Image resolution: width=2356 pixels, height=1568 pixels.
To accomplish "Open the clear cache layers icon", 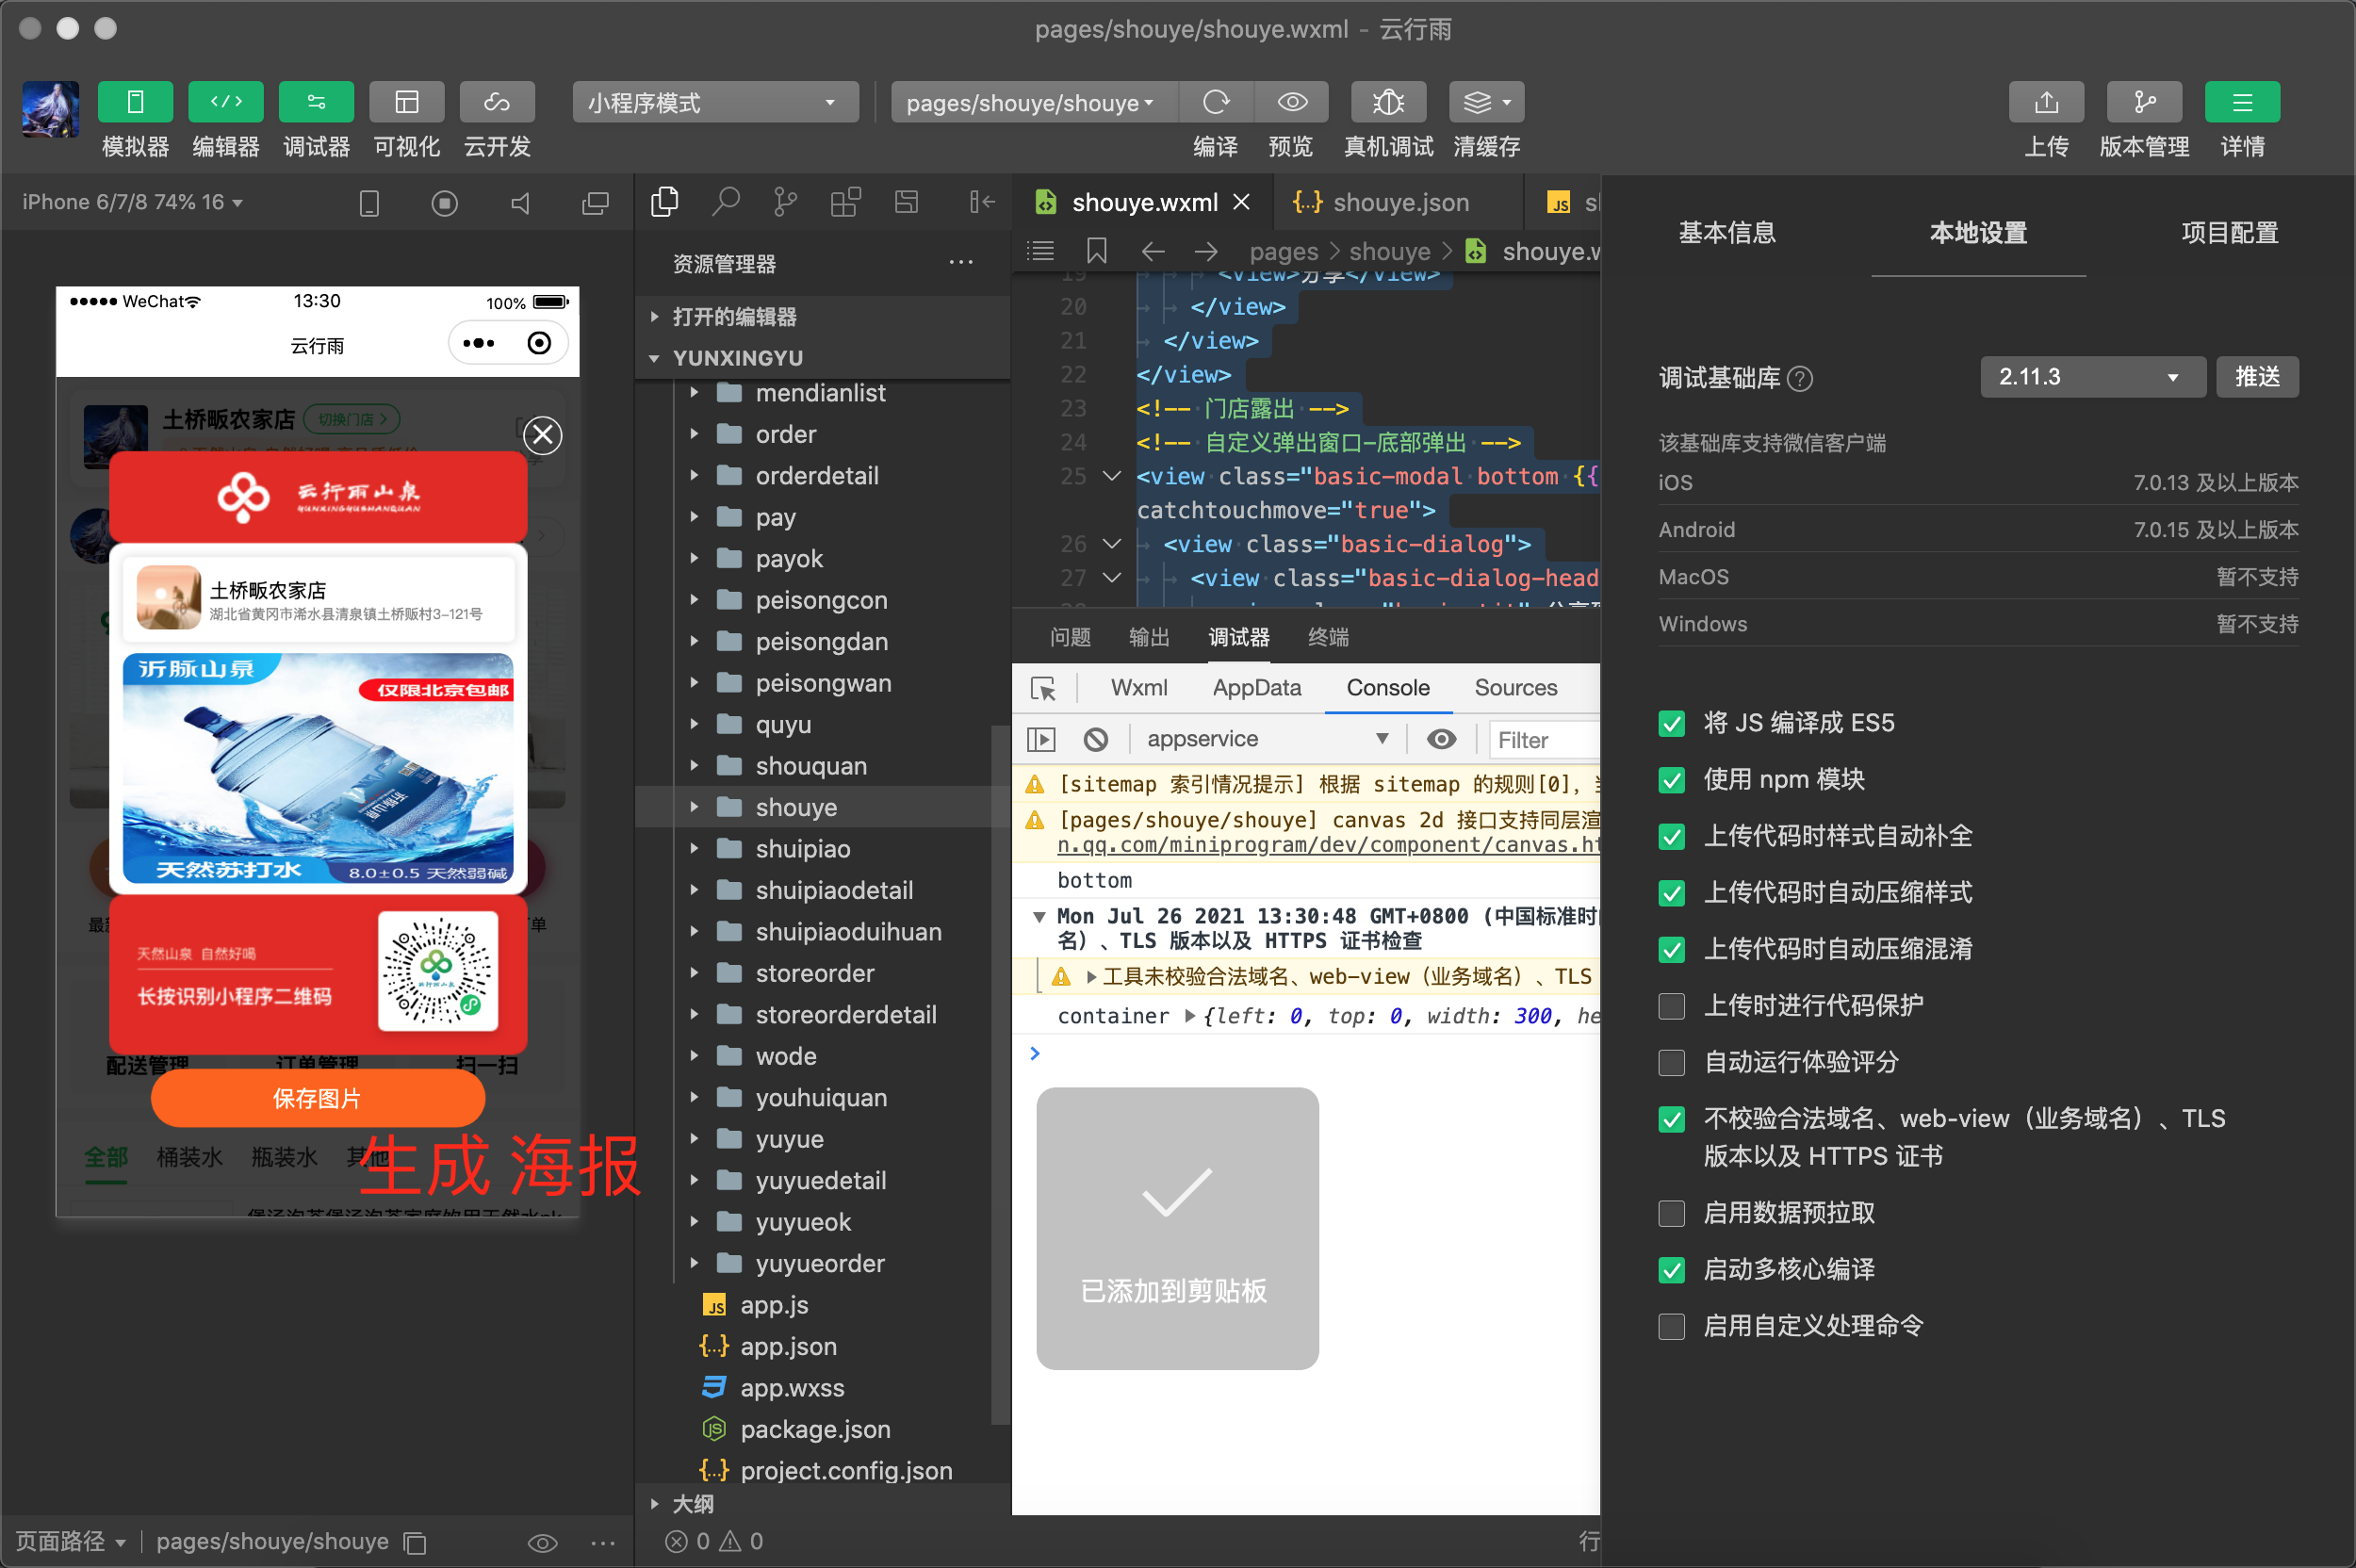I will tap(1487, 102).
